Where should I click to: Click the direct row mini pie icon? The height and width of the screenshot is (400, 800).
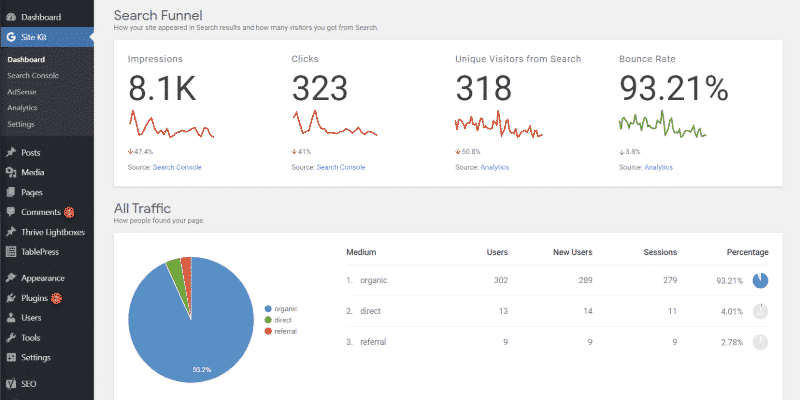(x=760, y=311)
